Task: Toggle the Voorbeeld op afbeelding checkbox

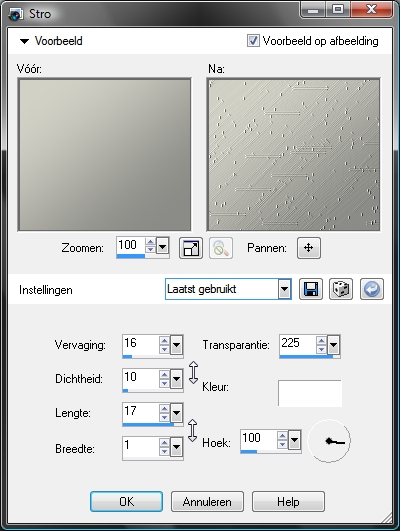Action: click(253, 41)
